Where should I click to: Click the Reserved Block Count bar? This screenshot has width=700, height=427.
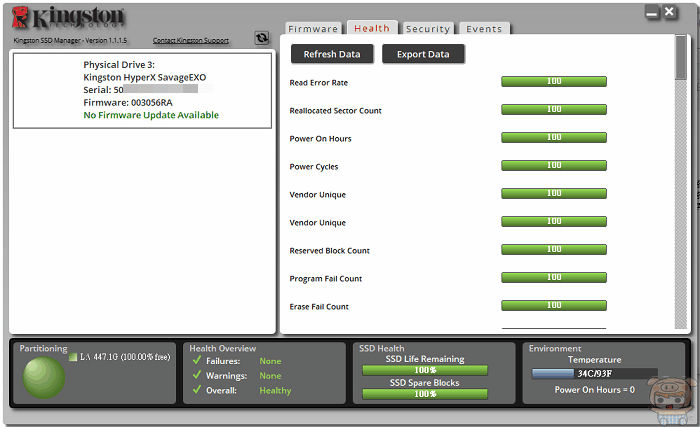554,249
